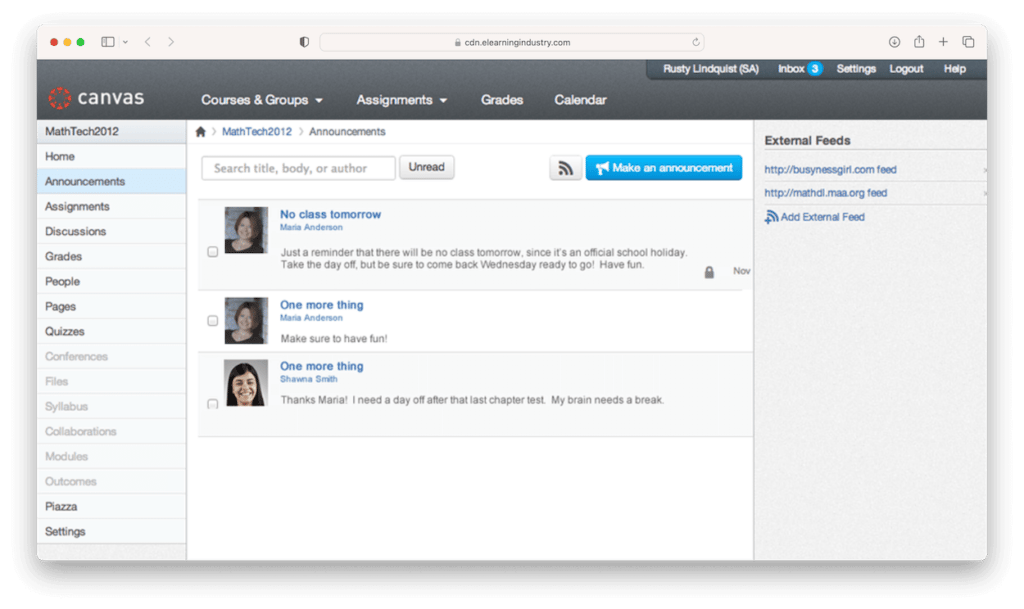1024x609 pixels.
Task: Check Shawna Smith's One more thing checkbox
Action: pos(213,404)
